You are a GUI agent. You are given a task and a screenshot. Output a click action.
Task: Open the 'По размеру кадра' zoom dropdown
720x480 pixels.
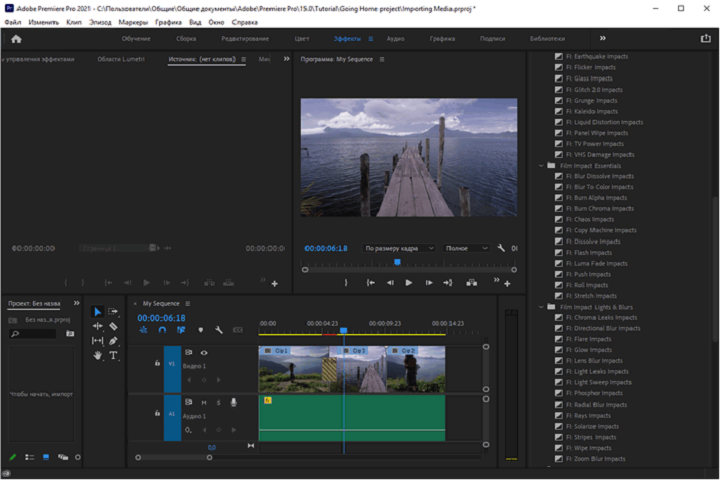[399, 248]
